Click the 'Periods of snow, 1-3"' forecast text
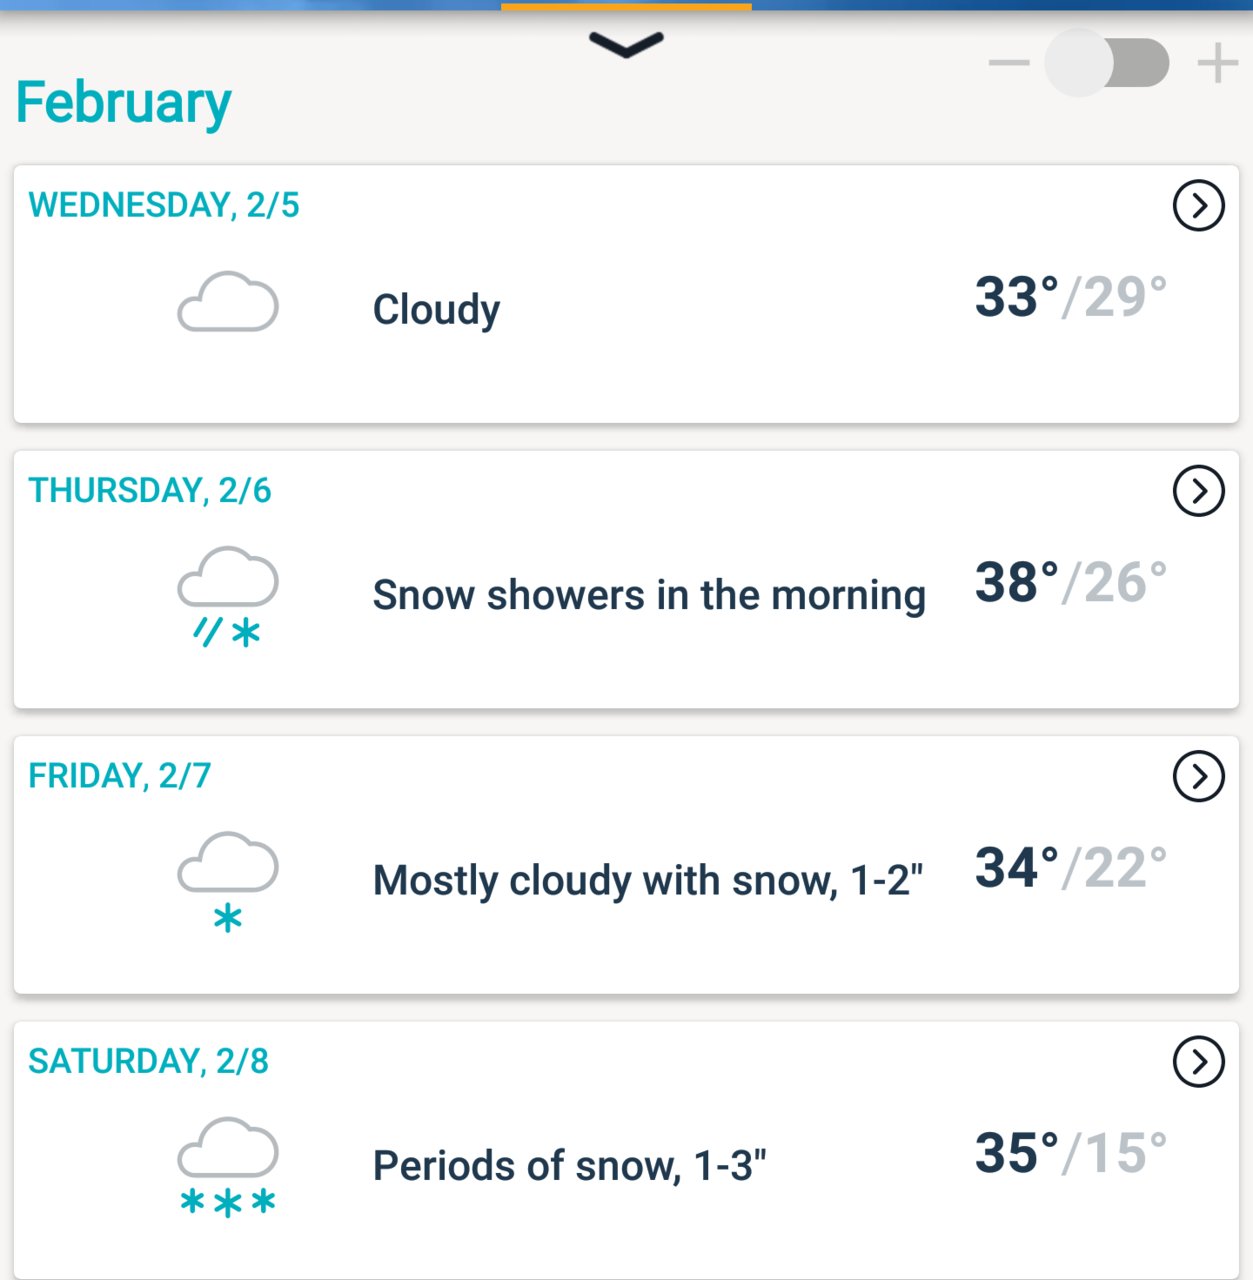The width and height of the screenshot is (1253, 1280). 570,1166
